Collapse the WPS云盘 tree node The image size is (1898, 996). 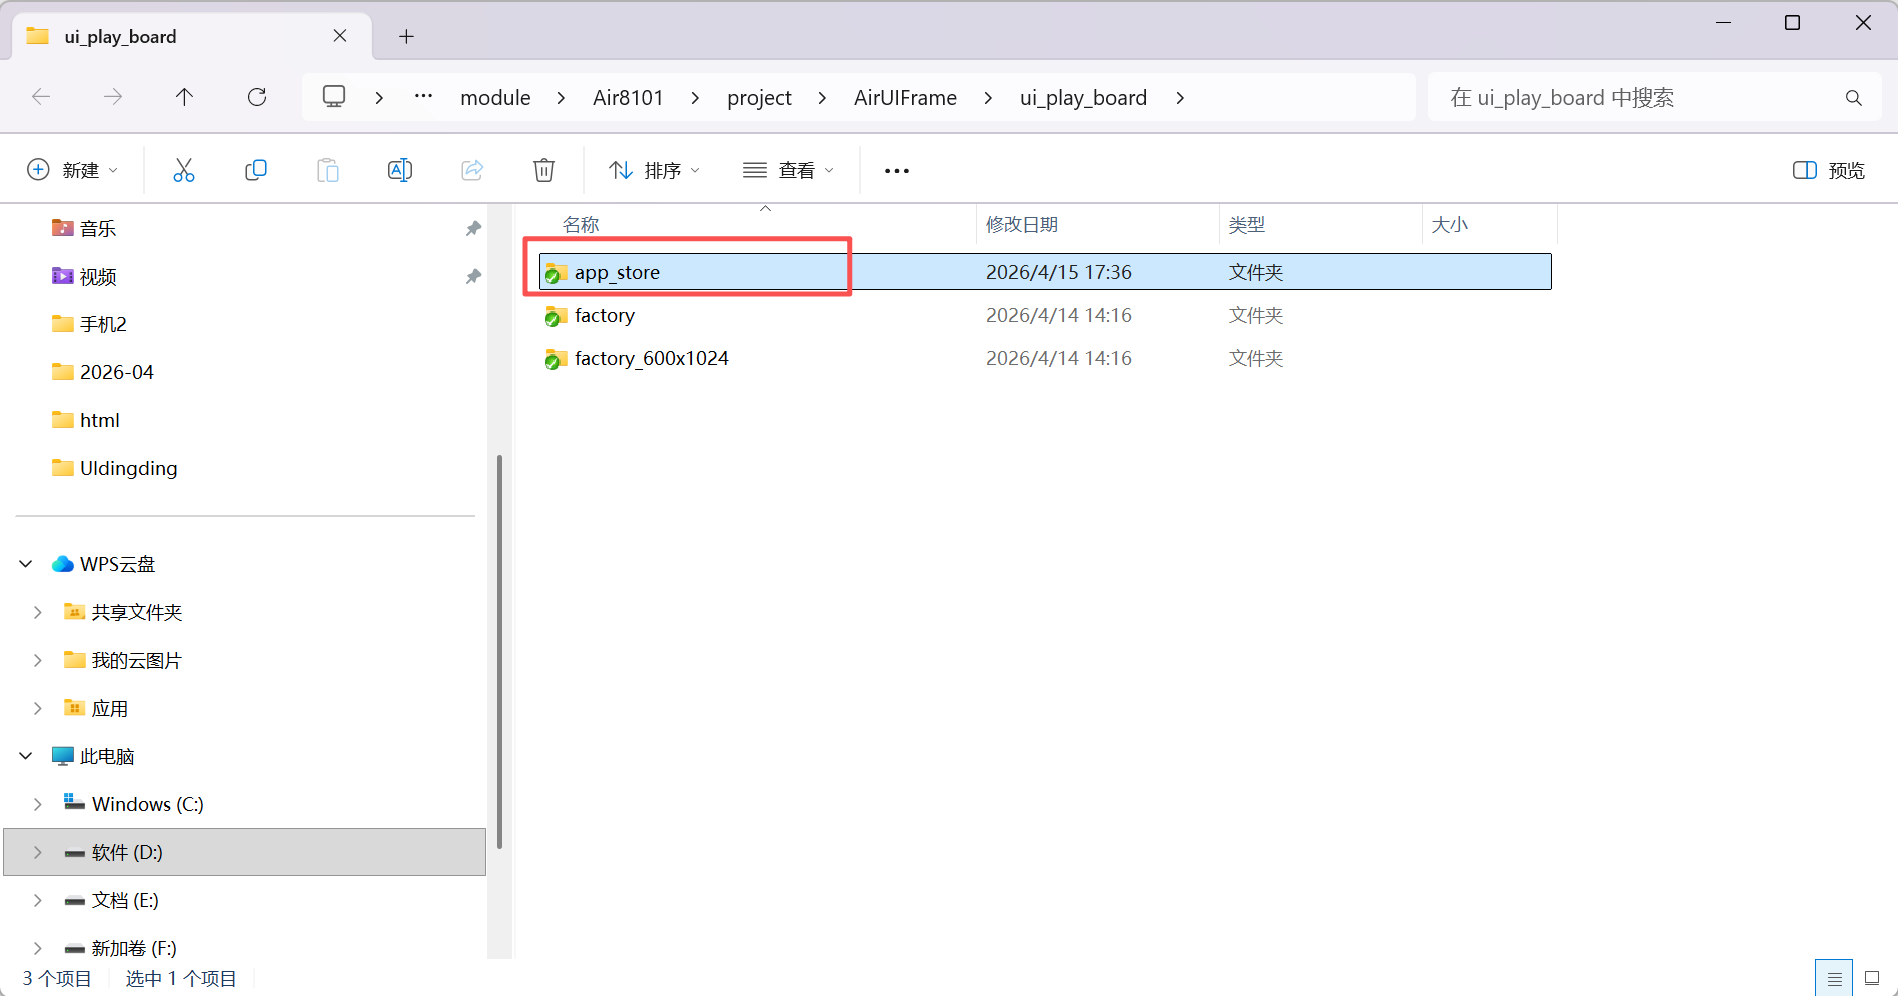pos(26,565)
